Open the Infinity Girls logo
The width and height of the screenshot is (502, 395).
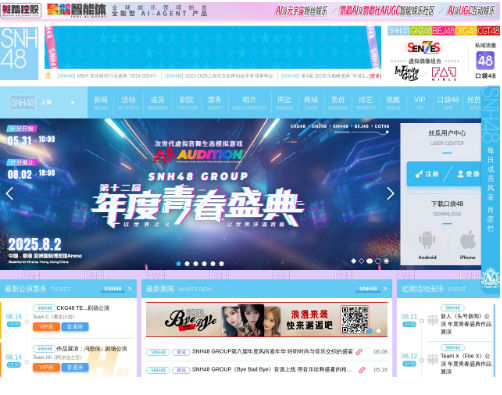tap(407, 73)
